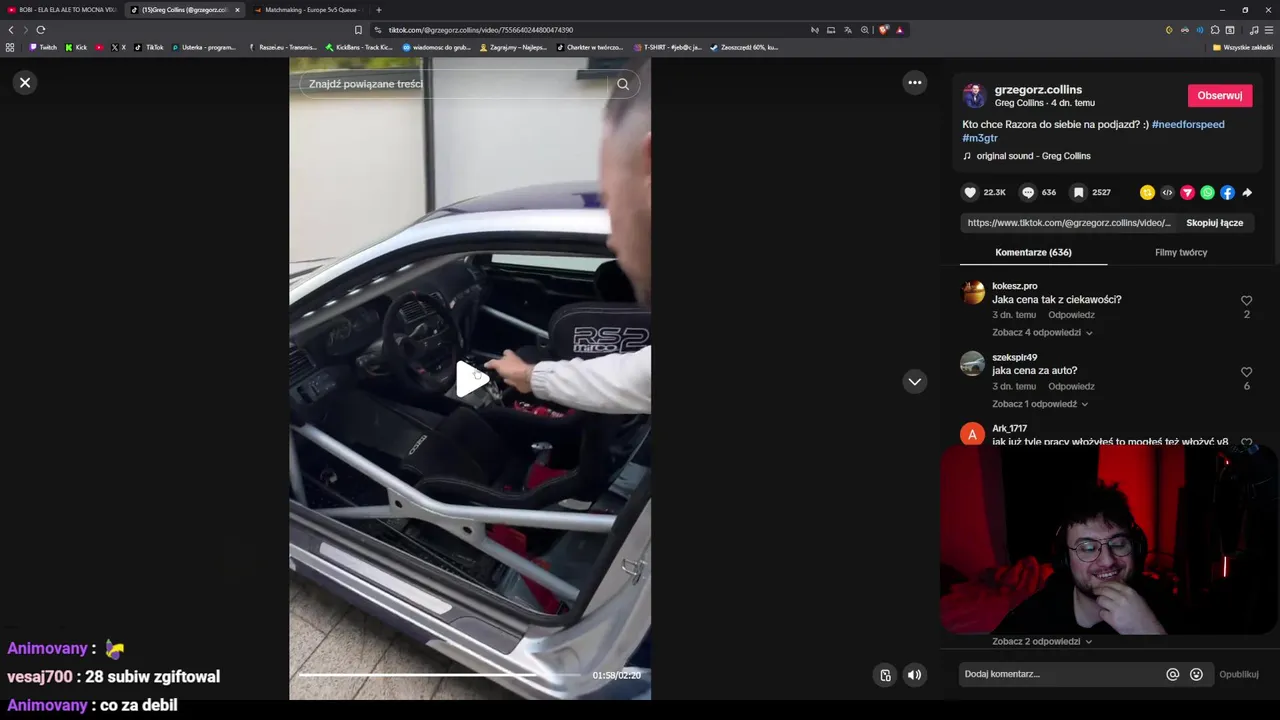This screenshot has width=1280, height=720.
Task: Expand Zobacz 1 odpowiedź under szekspir49
Action: tap(1040, 404)
